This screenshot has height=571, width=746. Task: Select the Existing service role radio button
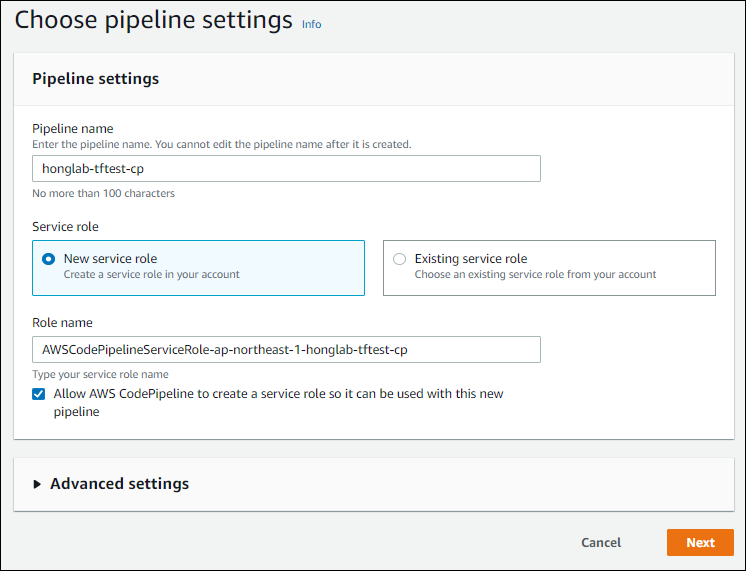(x=400, y=259)
